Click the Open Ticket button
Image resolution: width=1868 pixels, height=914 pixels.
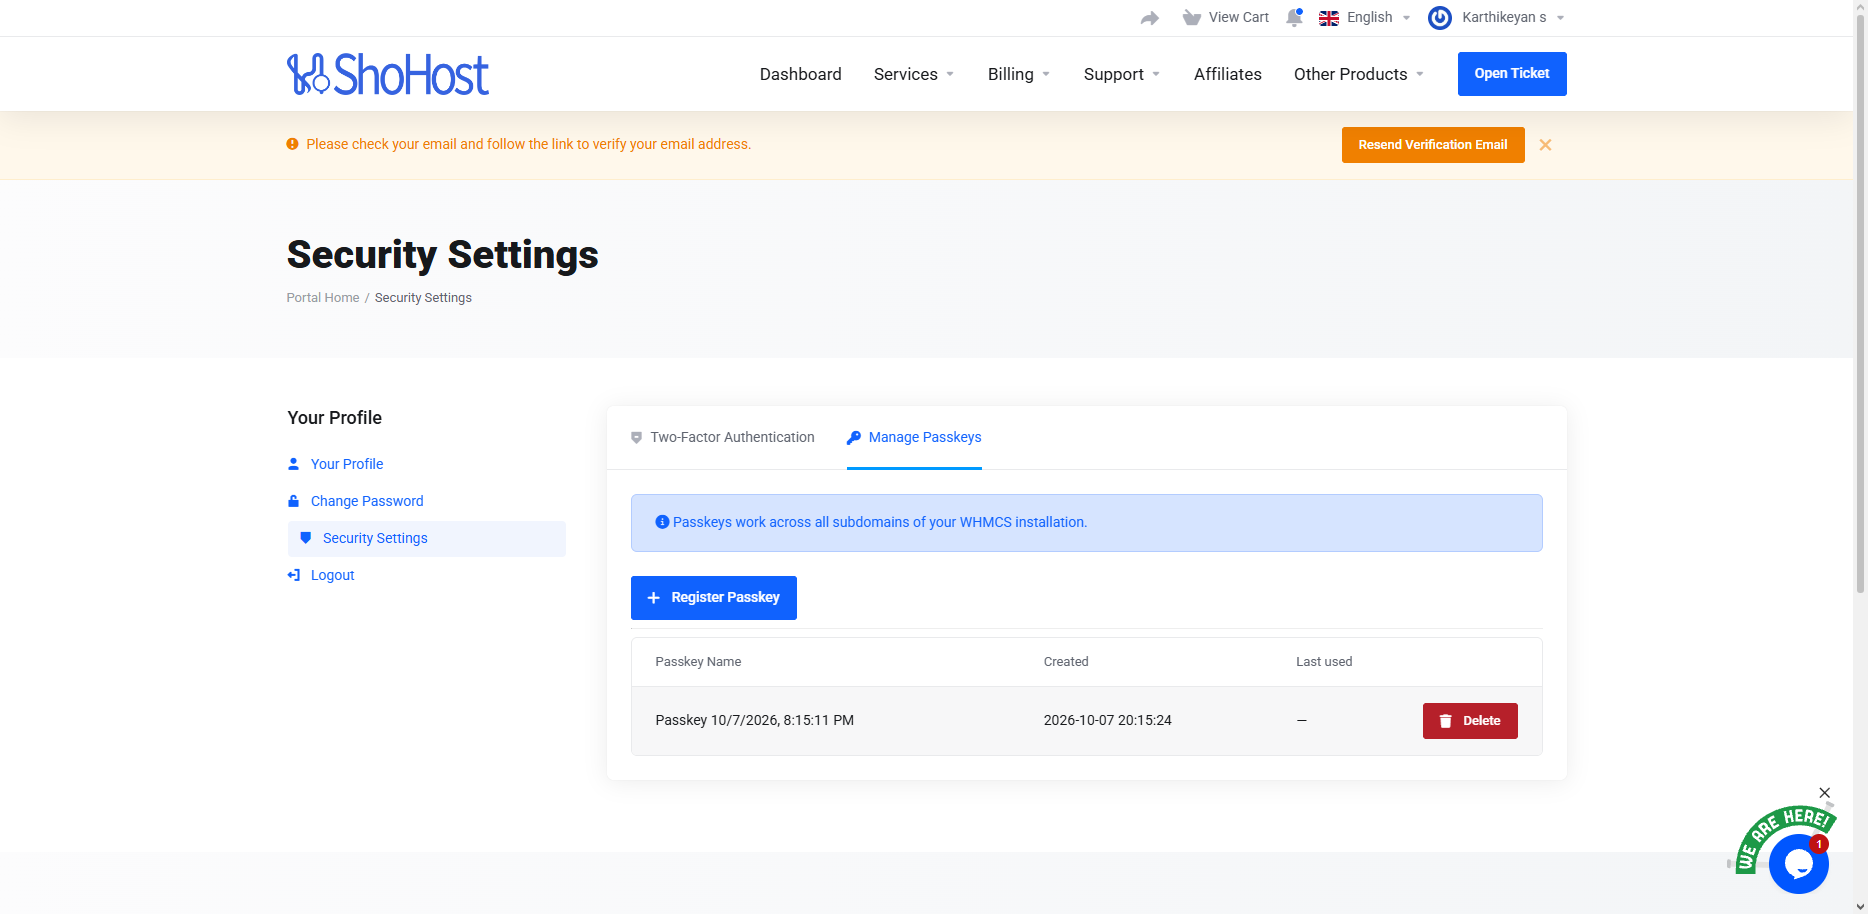pyautogui.click(x=1512, y=74)
